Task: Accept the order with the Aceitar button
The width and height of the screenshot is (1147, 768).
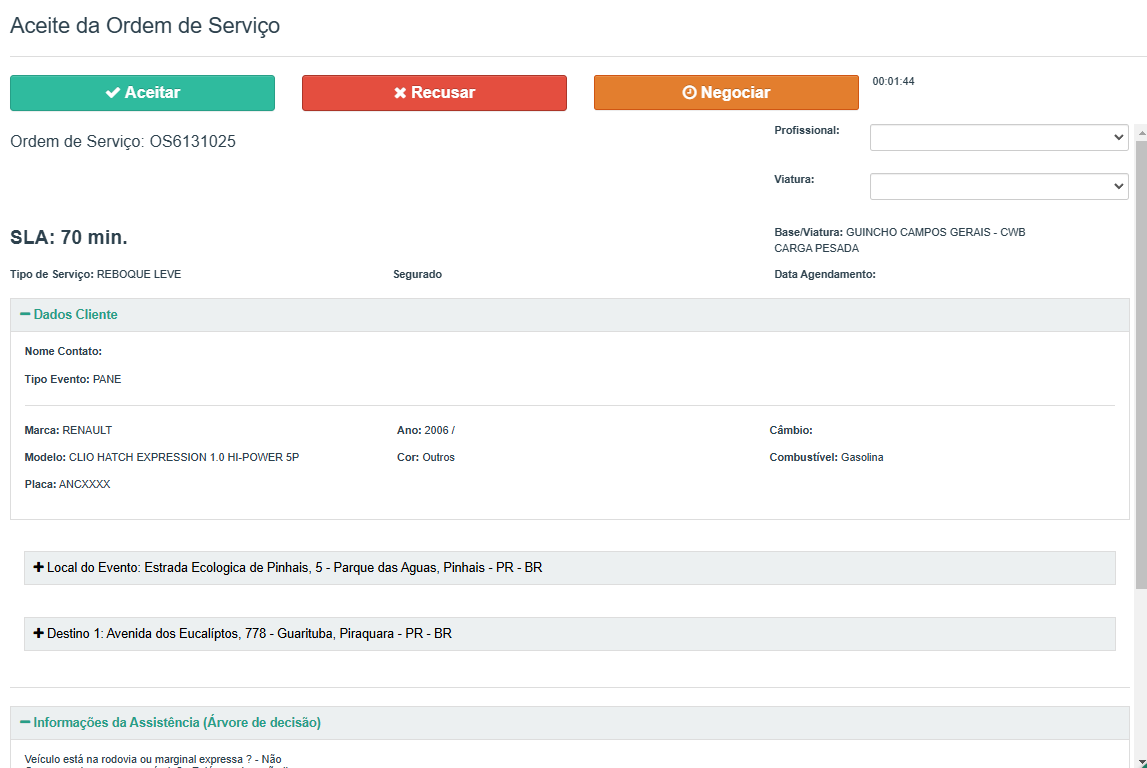Action: pyautogui.click(x=142, y=93)
